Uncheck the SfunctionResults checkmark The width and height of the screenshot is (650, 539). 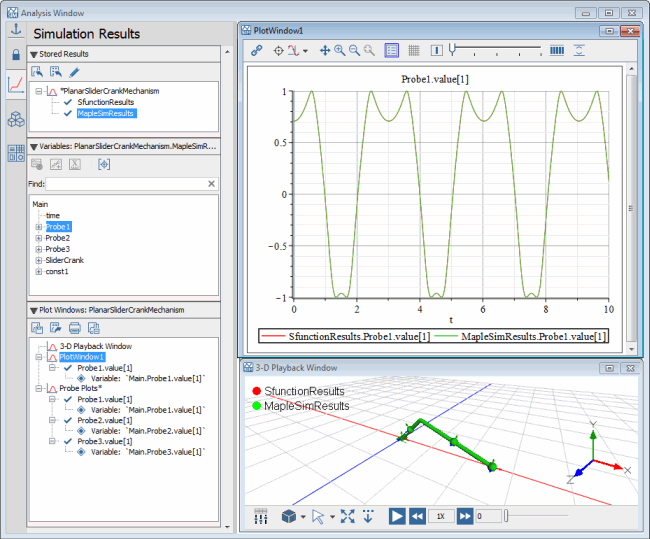(x=67, y=102)
